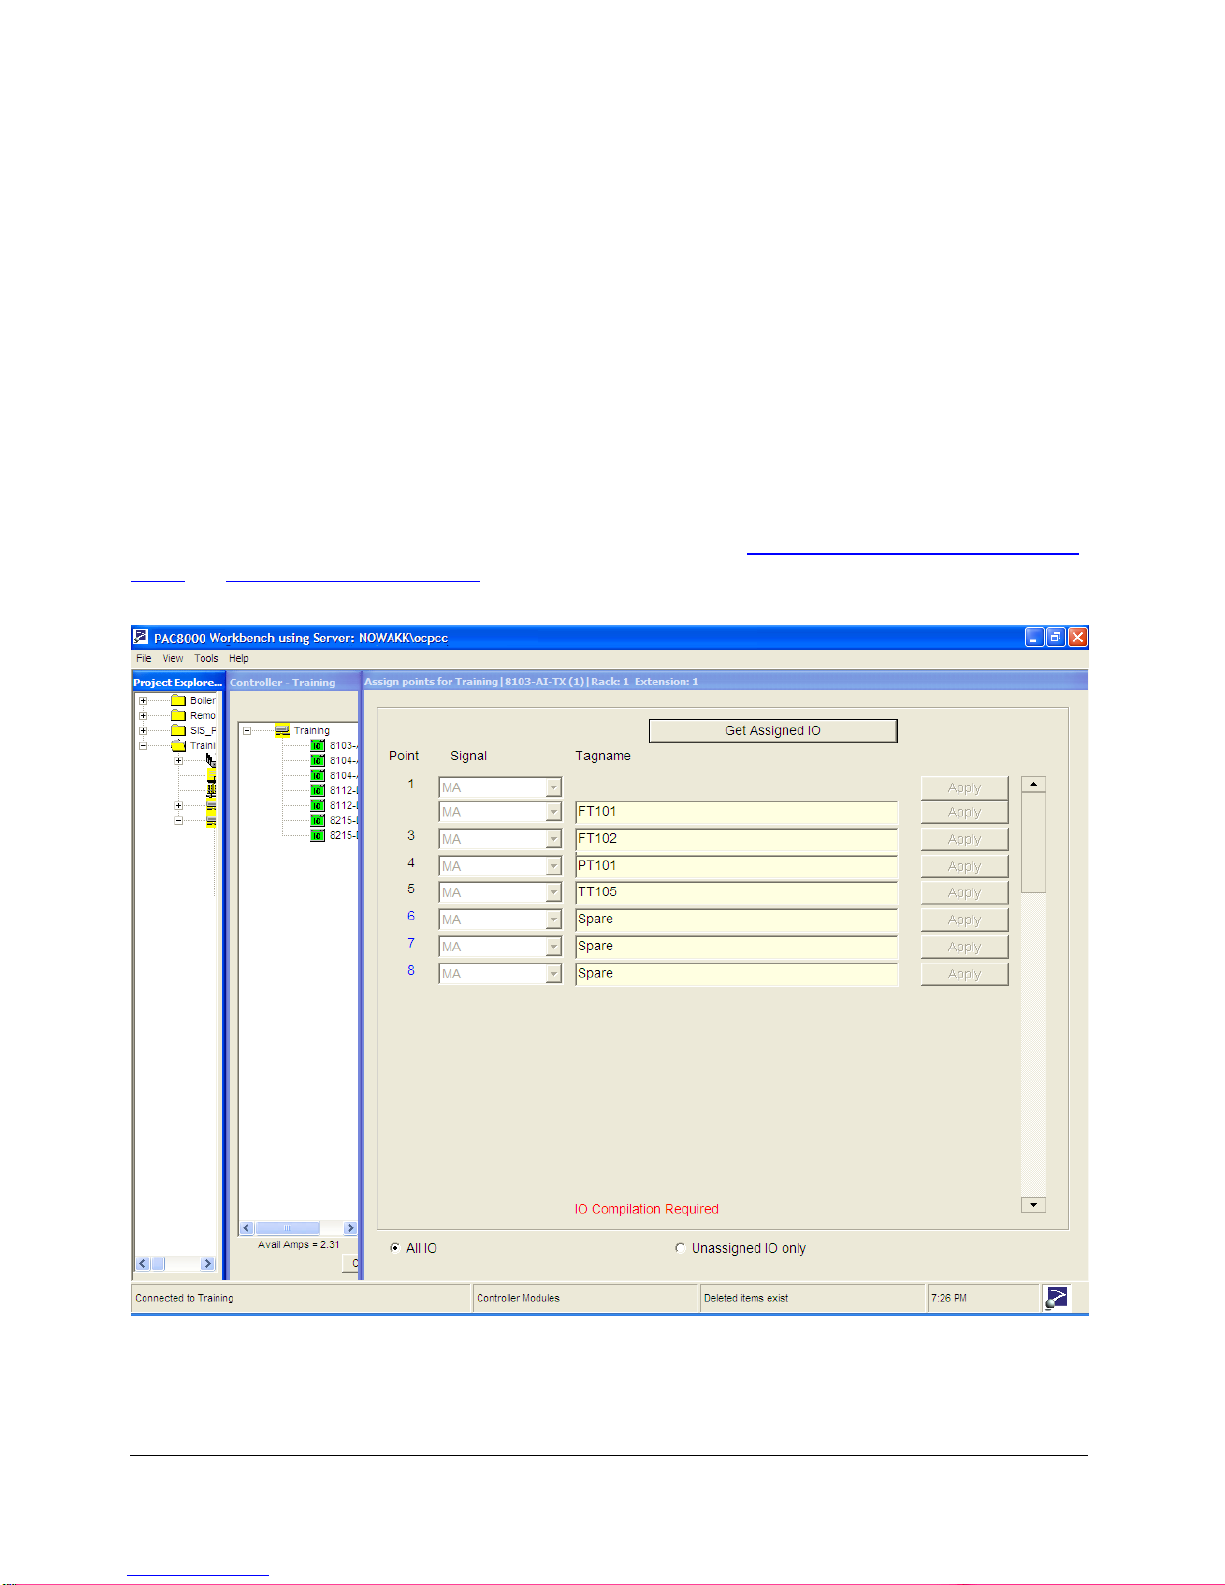Screen dimensions: 1225x1585
Task: Click the green IO icon beside 8103
Action: click(317, 745)
